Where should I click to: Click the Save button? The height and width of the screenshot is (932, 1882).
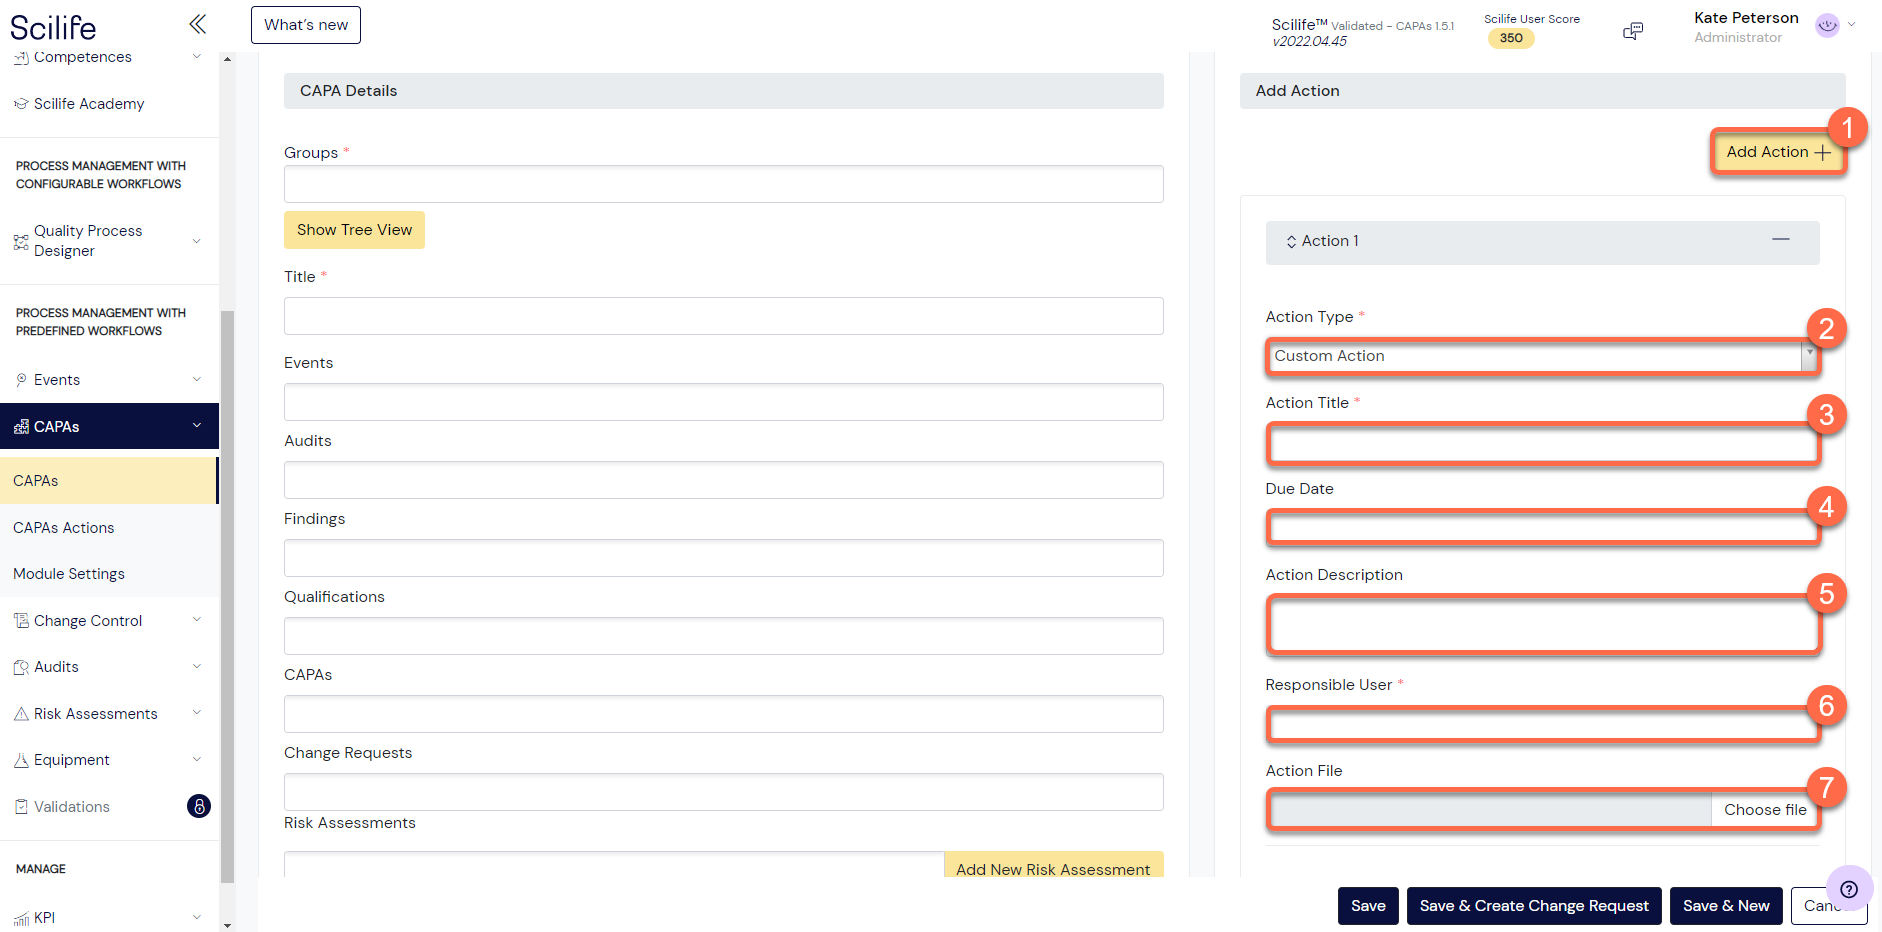pos(1368,906)
